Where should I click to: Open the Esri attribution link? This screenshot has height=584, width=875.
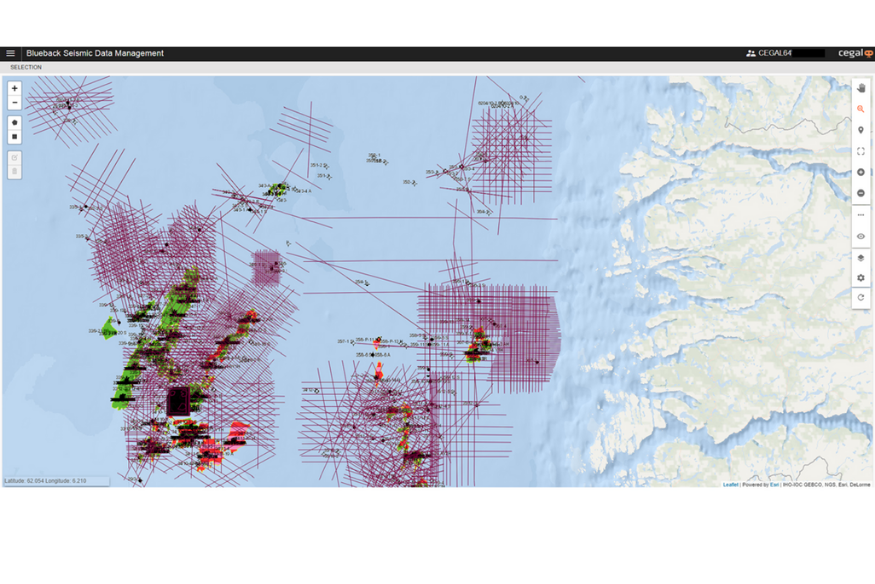[x=775, y=485]
